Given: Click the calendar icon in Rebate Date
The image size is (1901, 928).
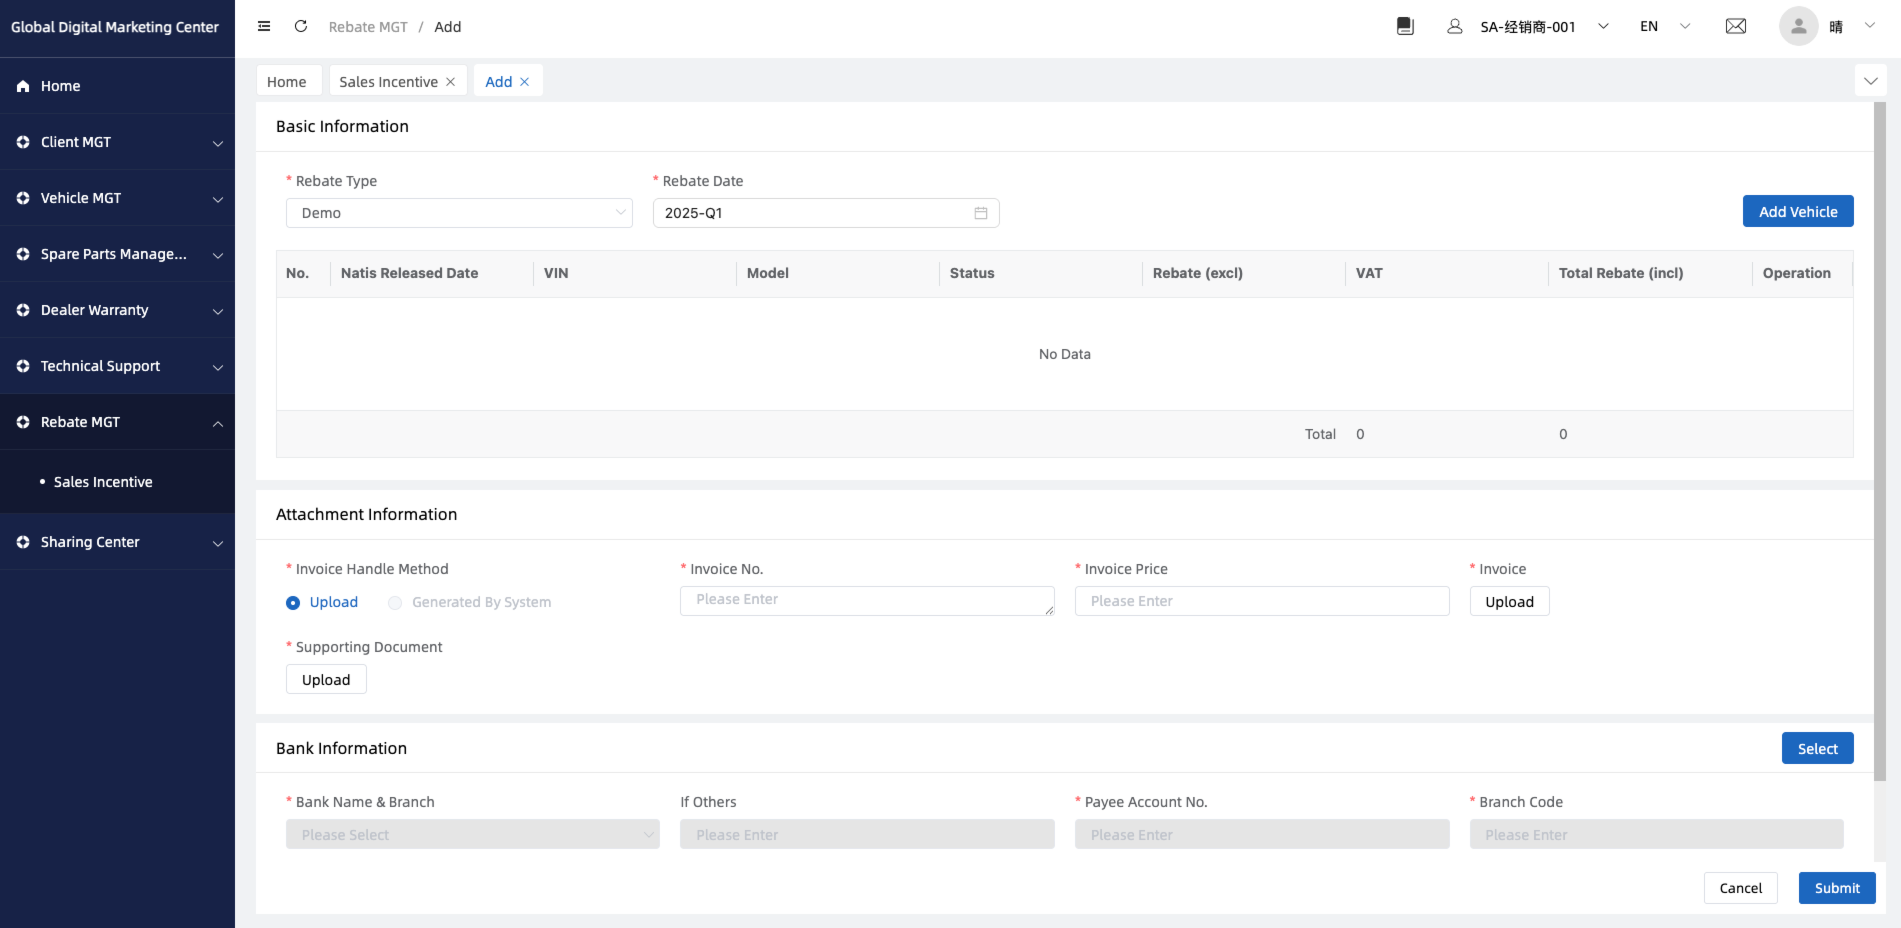Looking at the screenshot, I should pyautogui.click(x=980, y=213).
